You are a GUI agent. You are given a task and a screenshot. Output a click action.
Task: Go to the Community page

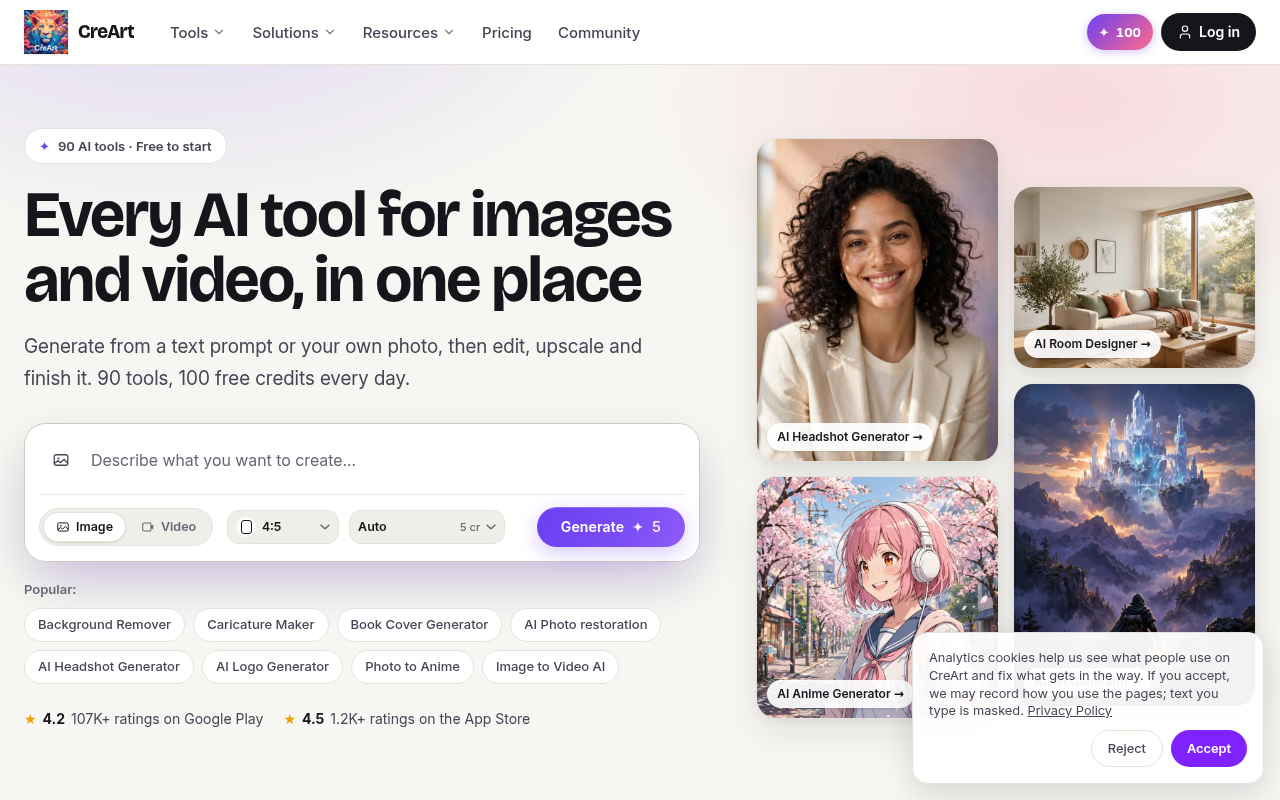pyautogui.click(x=599, y=32)
